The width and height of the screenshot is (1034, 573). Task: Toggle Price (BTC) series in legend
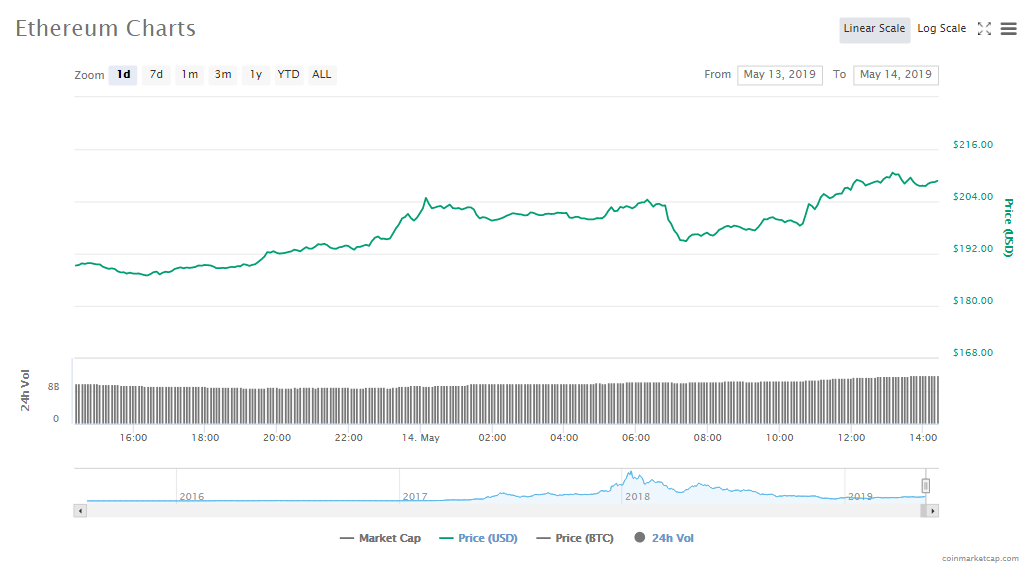click(x=573, y=538)
